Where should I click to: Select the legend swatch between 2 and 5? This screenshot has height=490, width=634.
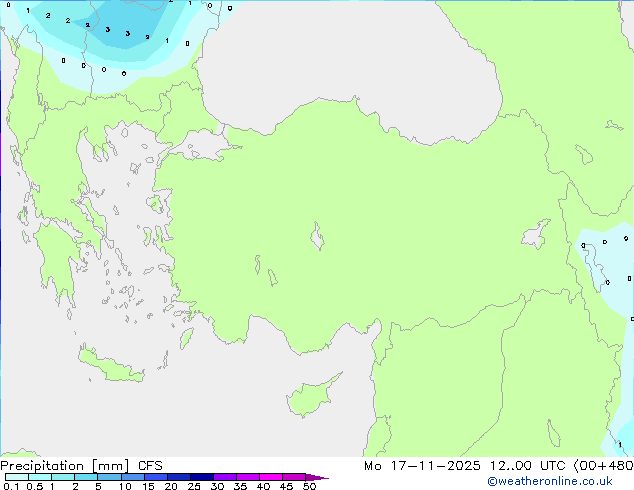(x=86, y=477)
